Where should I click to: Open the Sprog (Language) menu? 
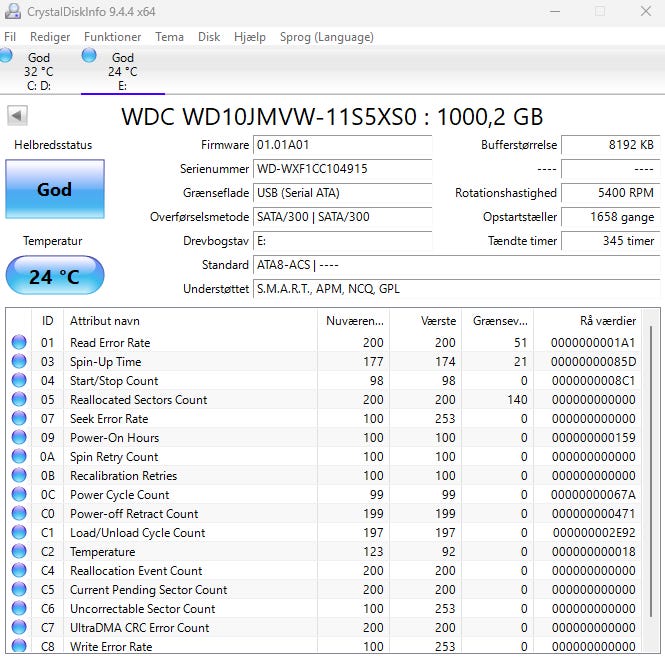(x=327, y=37)
